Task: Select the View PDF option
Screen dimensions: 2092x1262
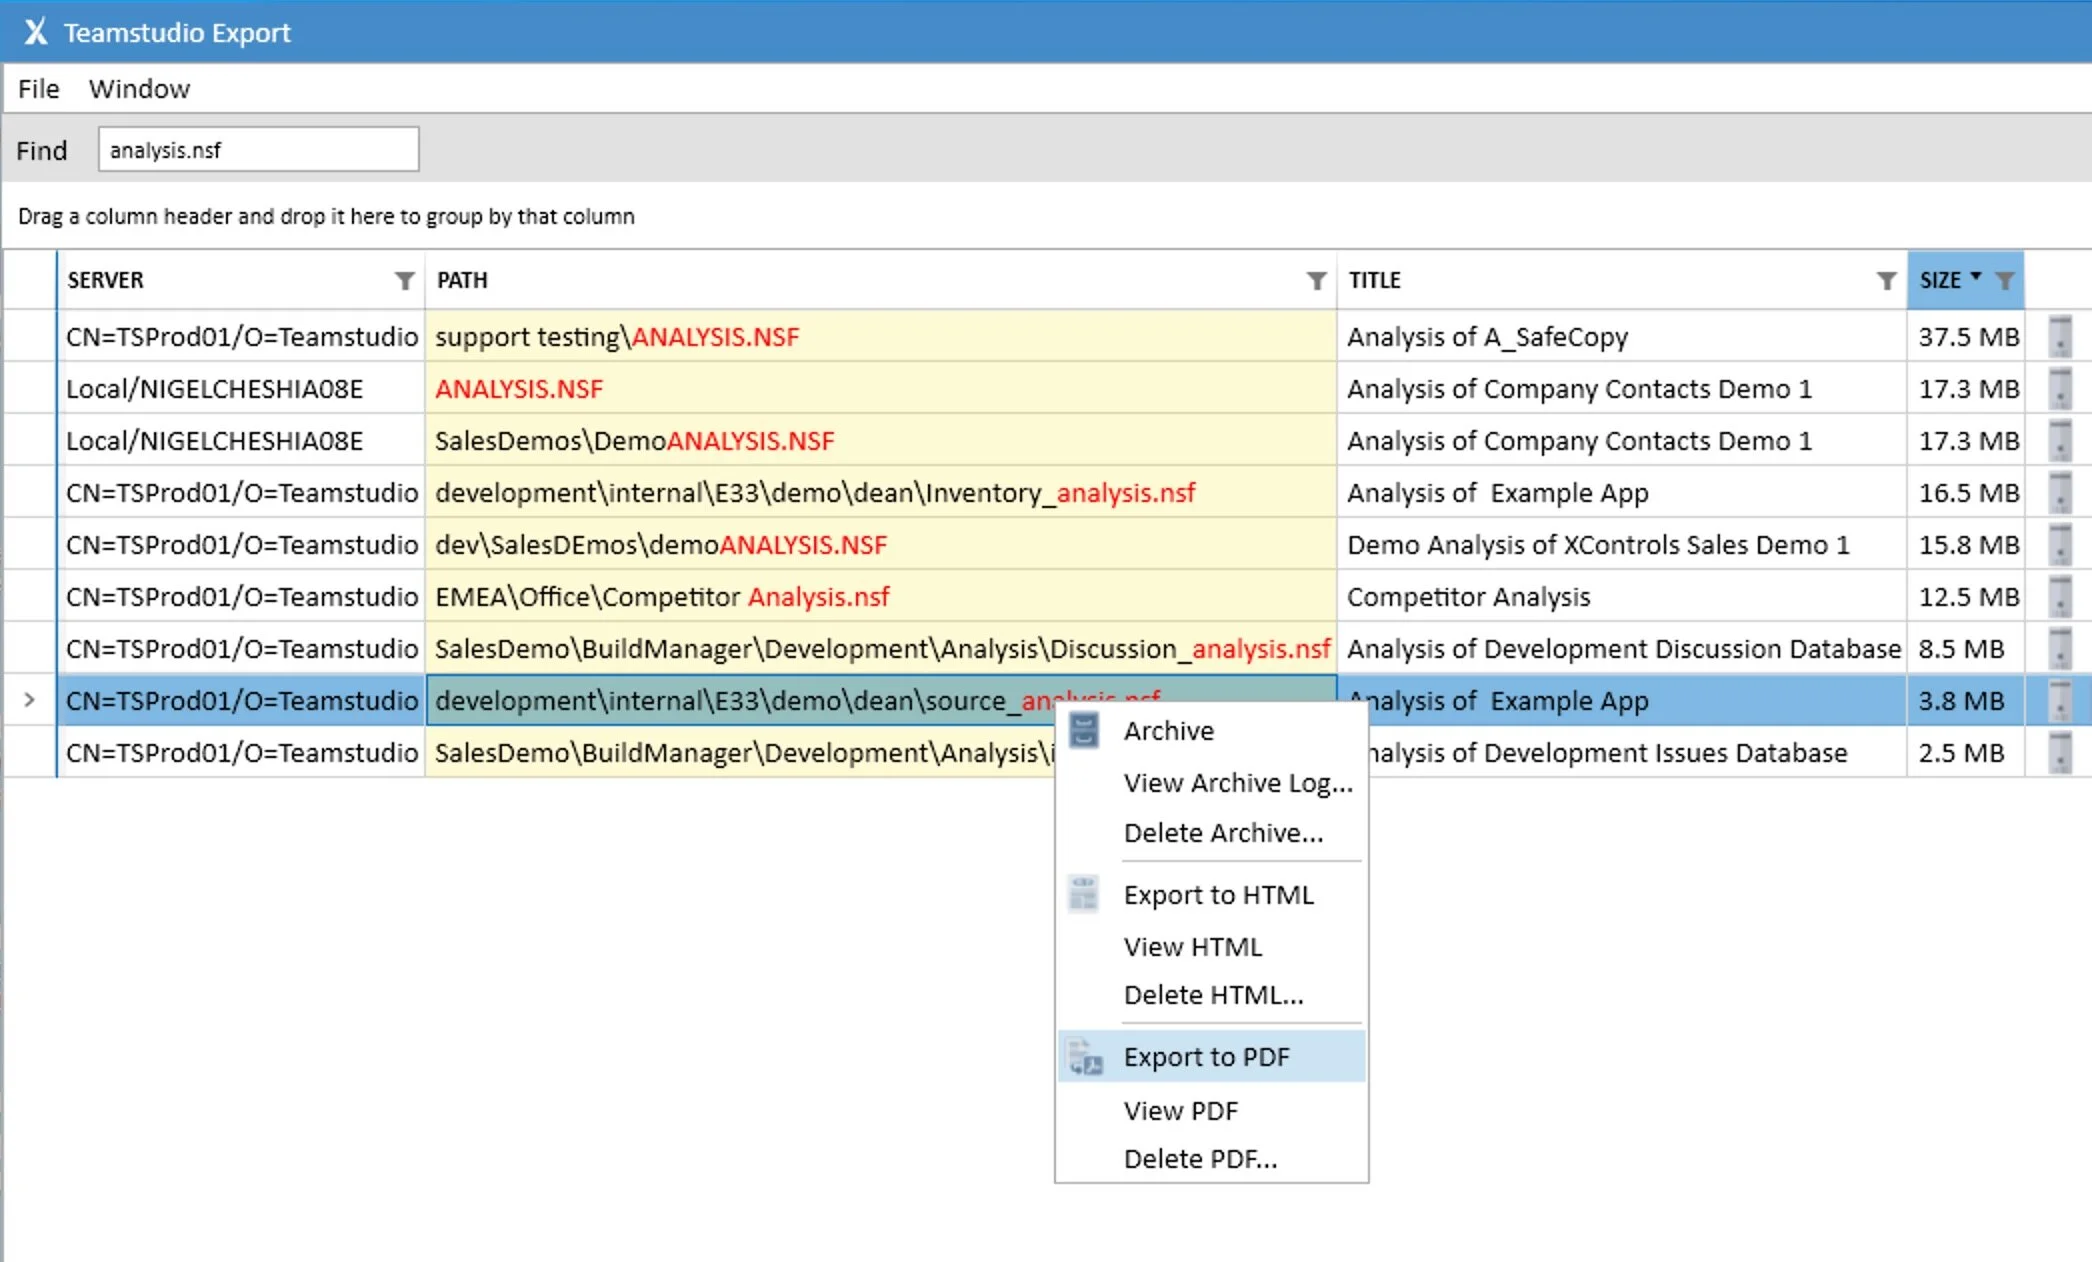Action: click(x=1181, y=1110)
